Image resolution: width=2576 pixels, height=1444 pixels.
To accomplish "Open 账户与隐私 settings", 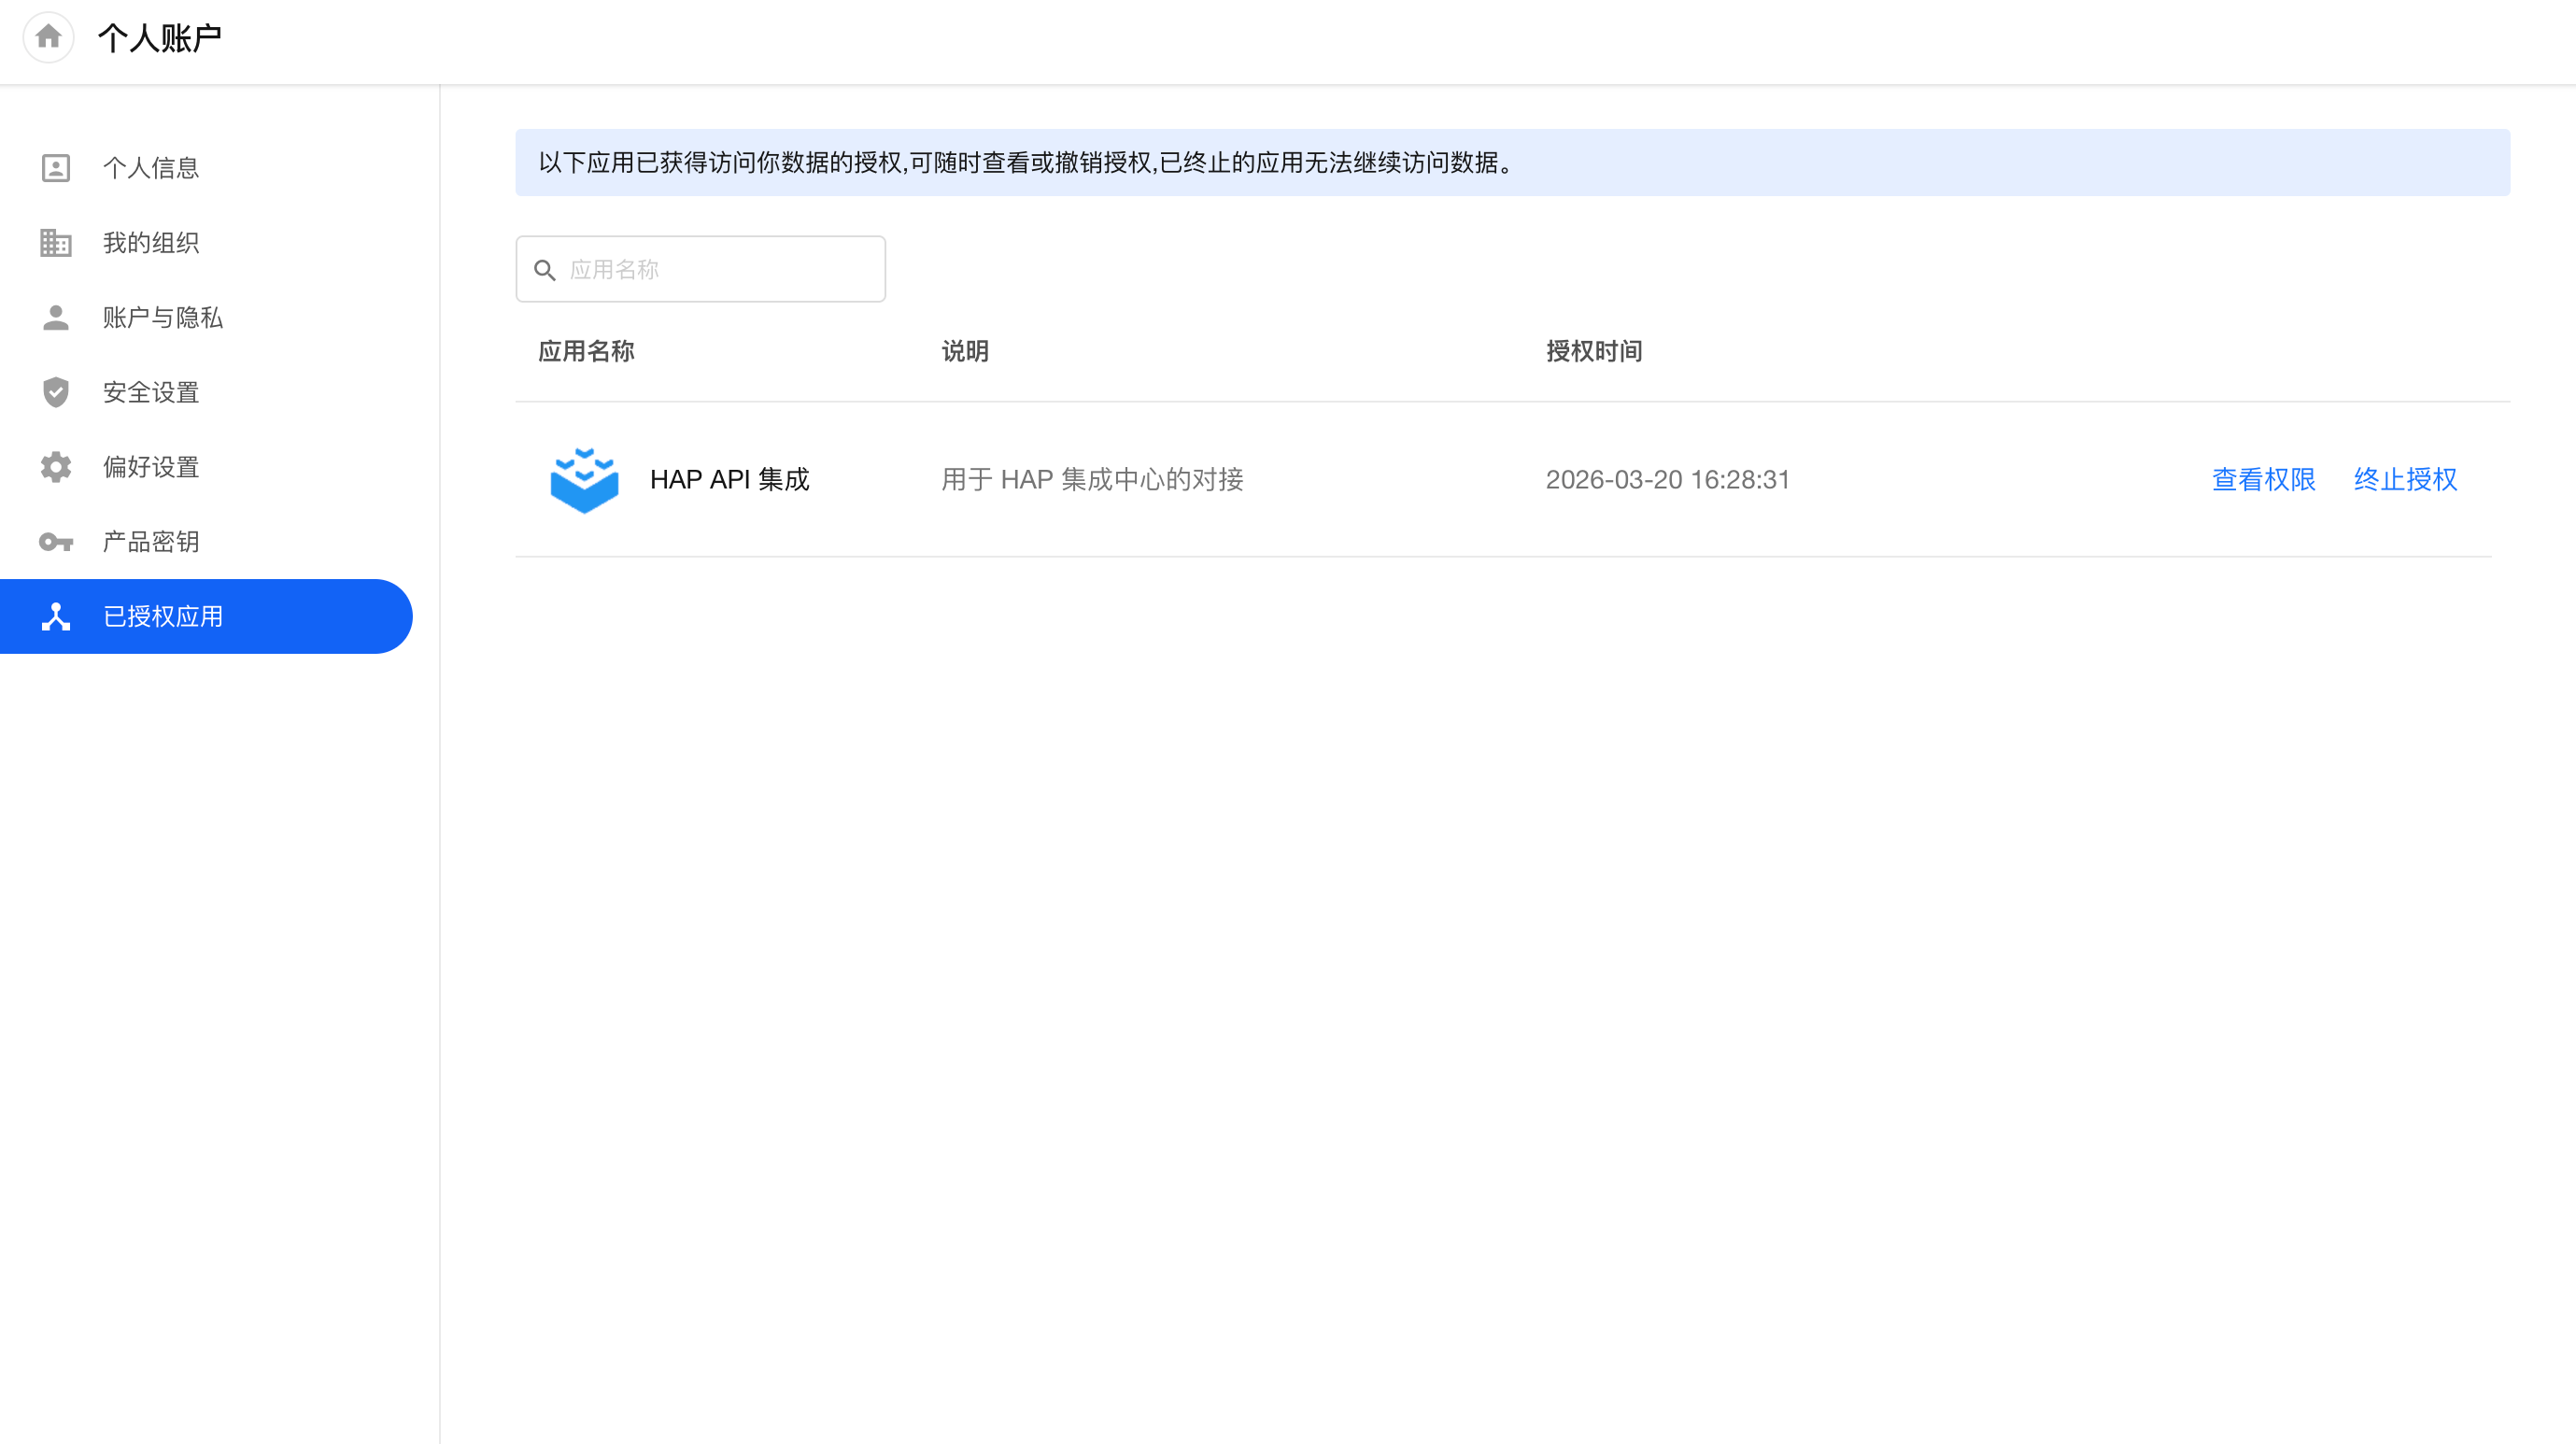I will coord(163,318).
